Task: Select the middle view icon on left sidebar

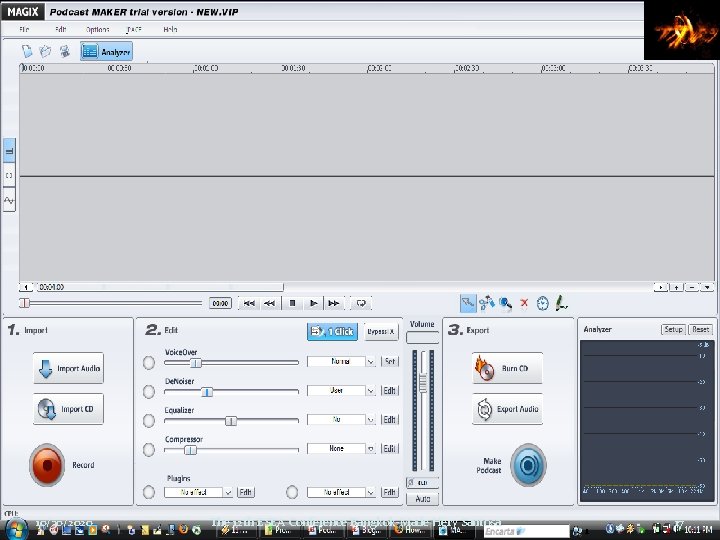Action: (x=9, y=175)
